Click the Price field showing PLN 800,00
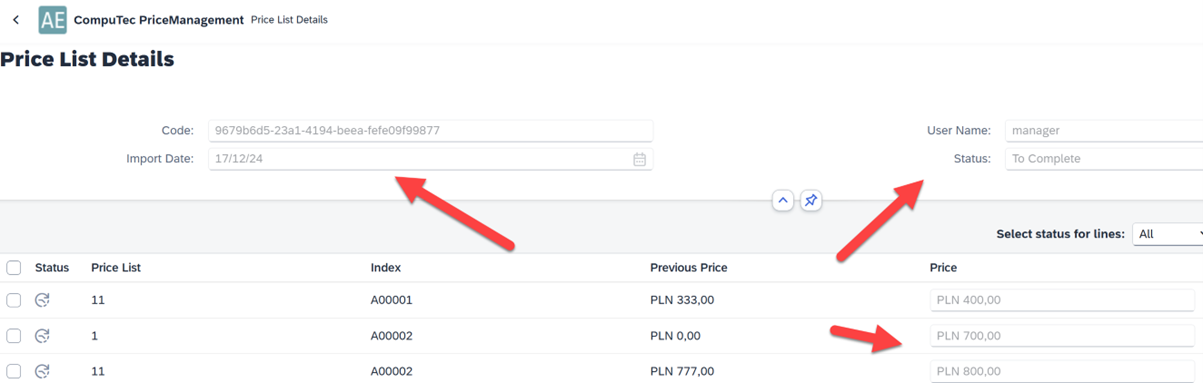The image size is (1203, 383). [x=1062, y=371]
